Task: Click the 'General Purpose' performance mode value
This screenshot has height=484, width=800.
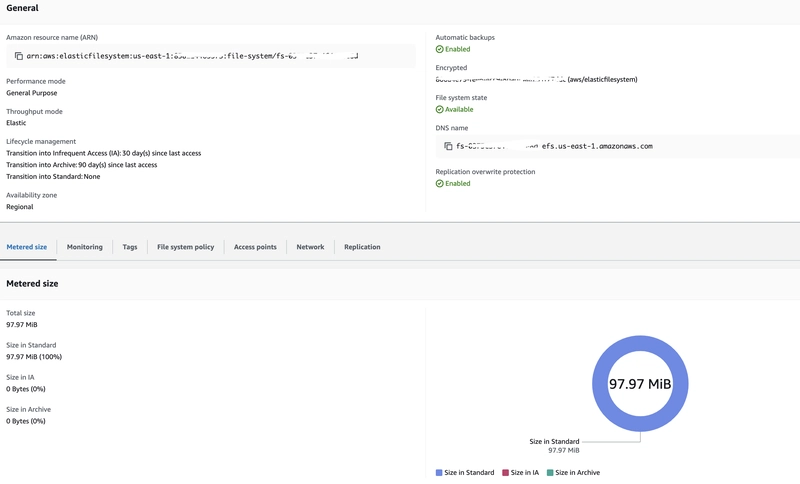Action: pos(32,93)
